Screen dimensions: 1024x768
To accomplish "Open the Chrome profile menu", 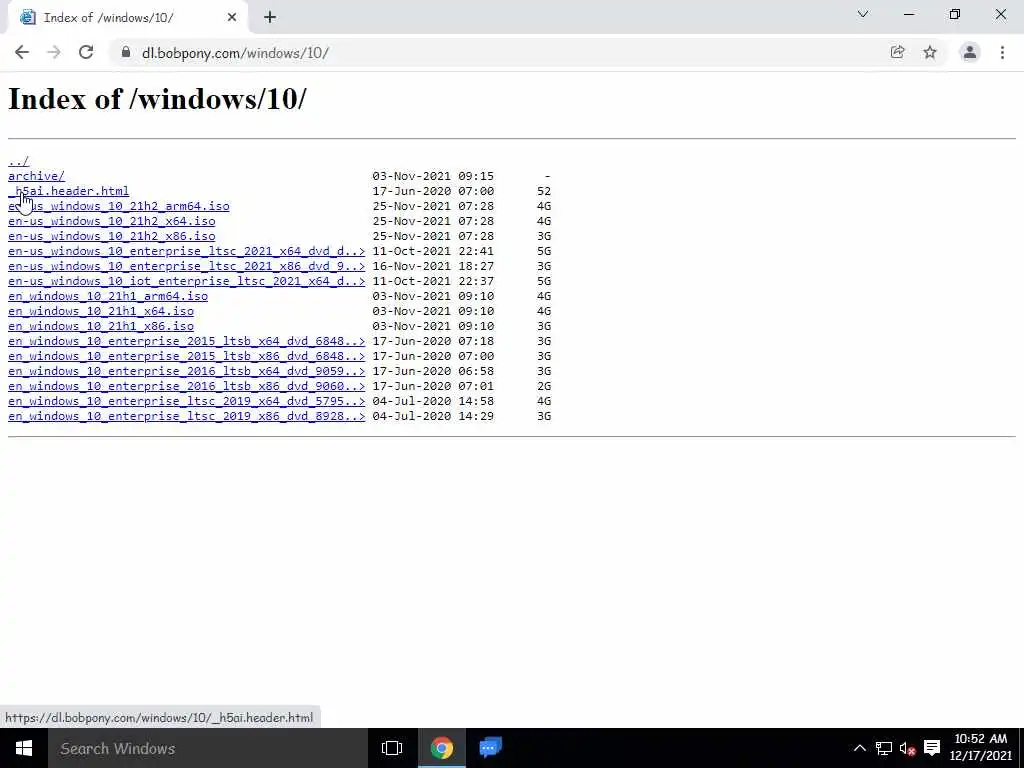I will (970, 52).
